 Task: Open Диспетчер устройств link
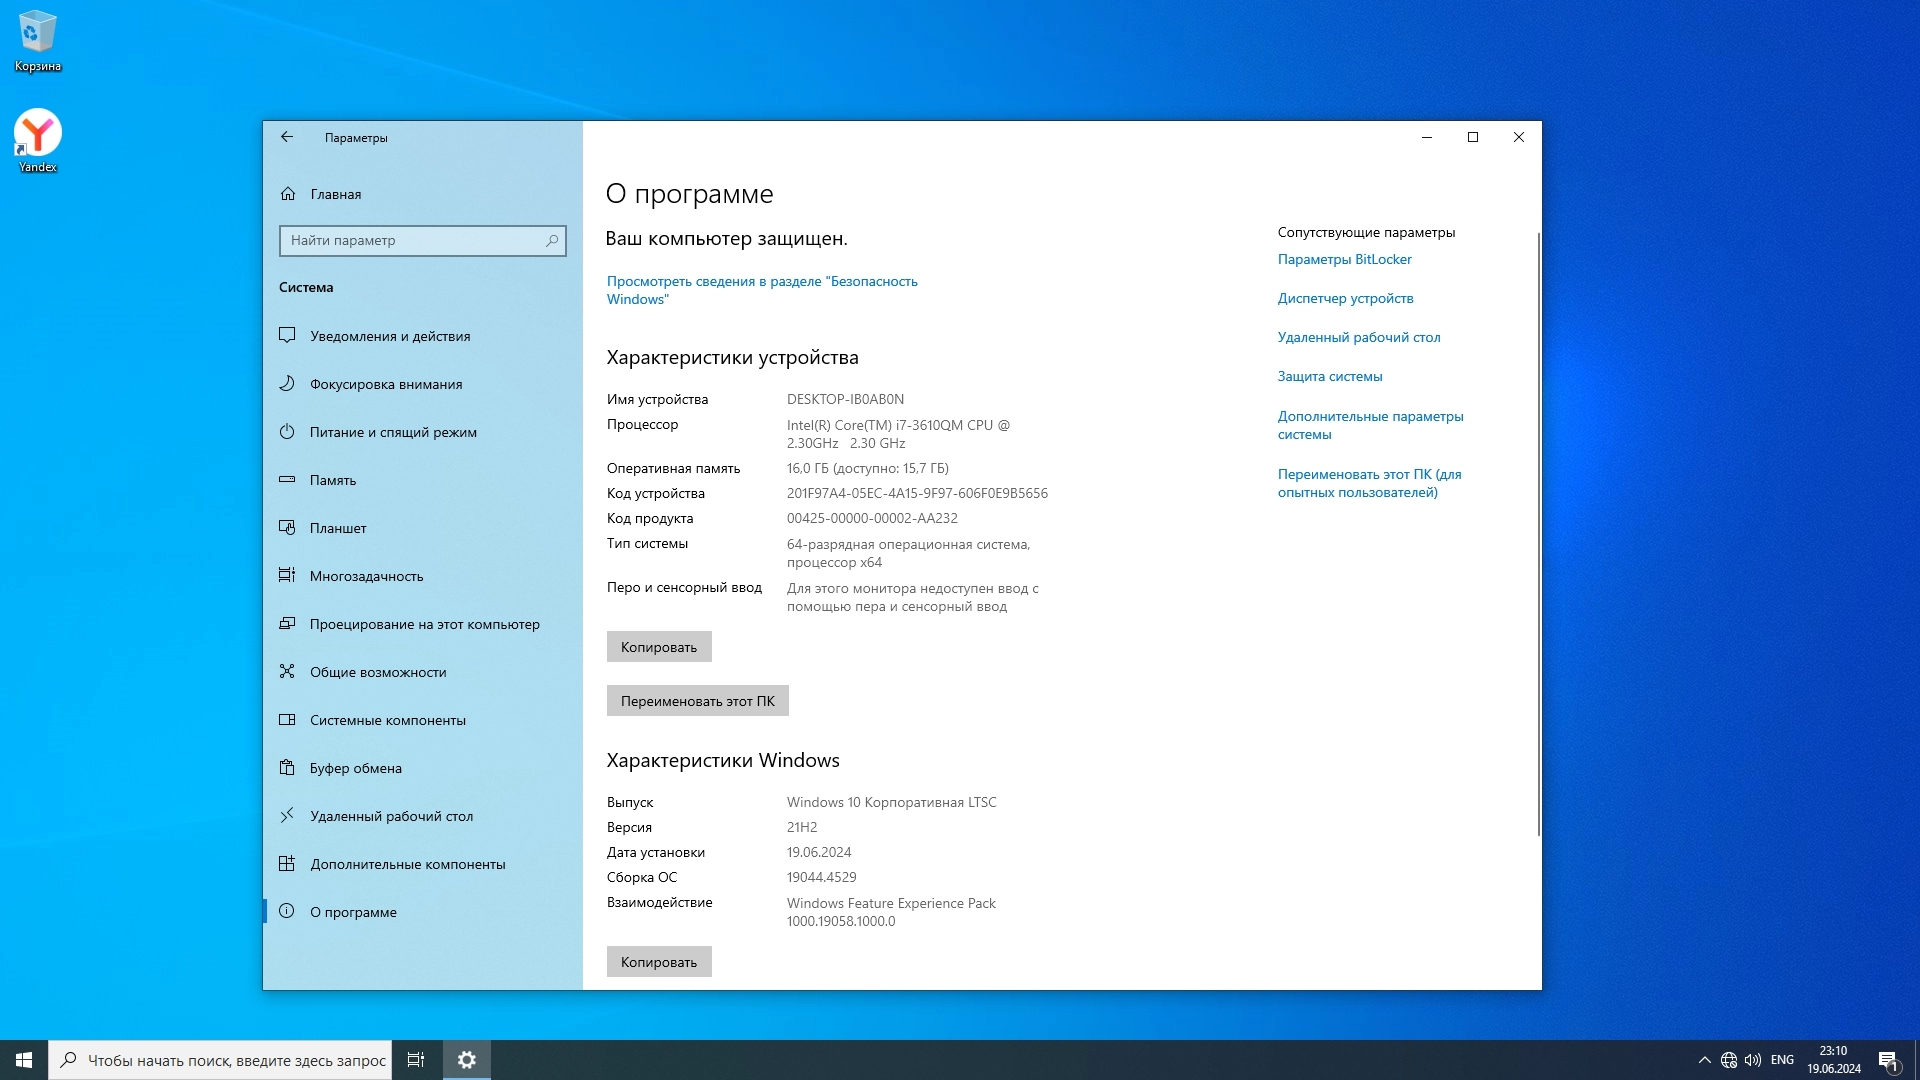pos(1345,298)
